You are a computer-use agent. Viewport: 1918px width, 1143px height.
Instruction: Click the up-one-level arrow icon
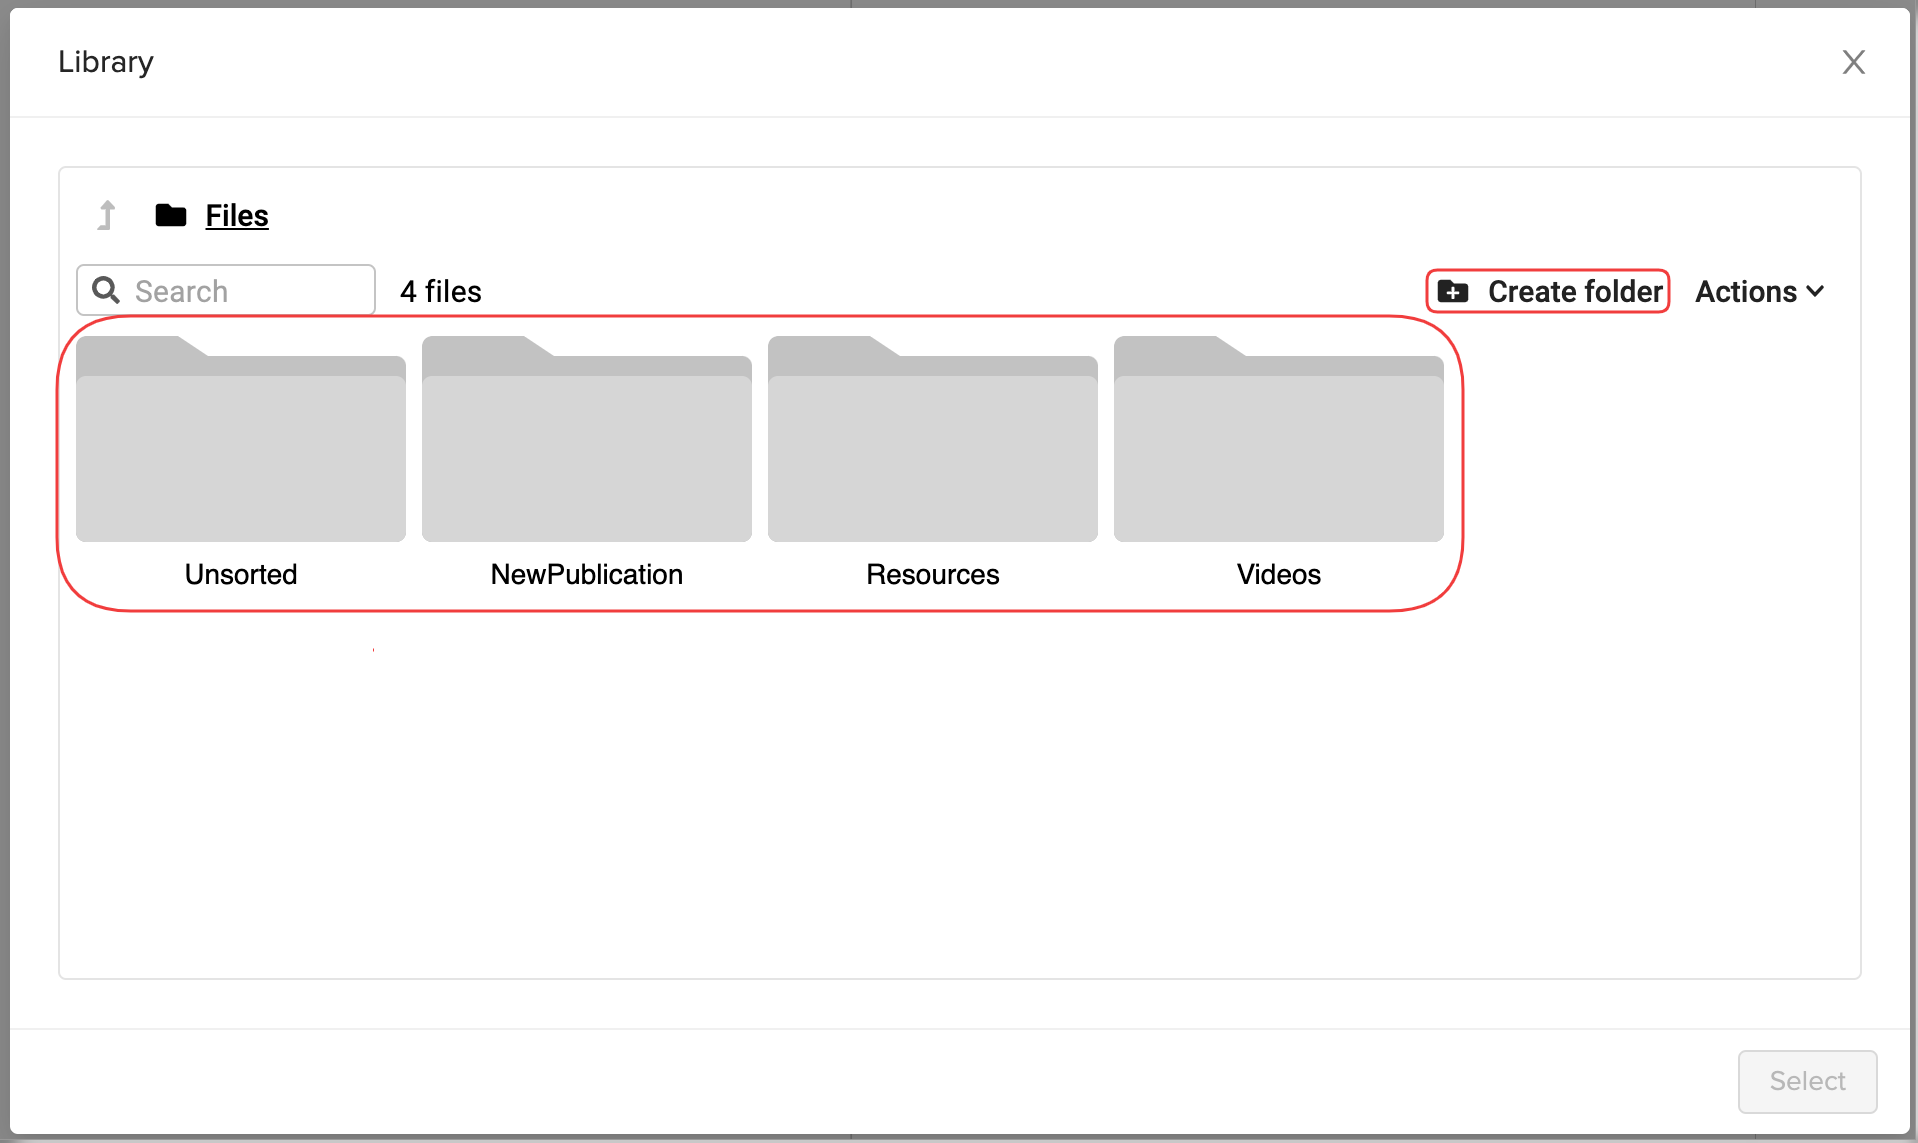(x=107, y=215)
